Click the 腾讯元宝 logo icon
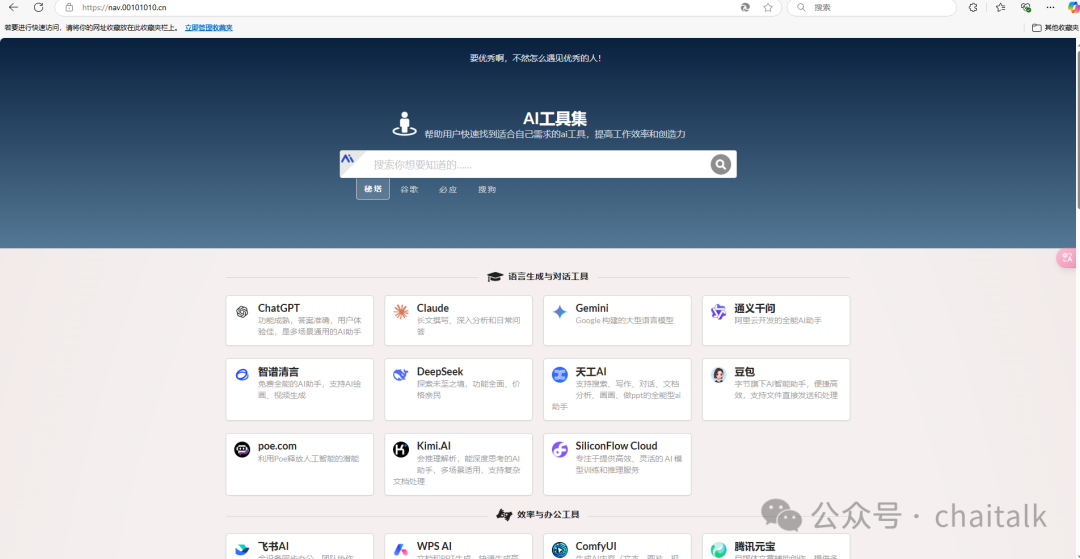The image size is (1080, 559). click(x=718, y=549)
